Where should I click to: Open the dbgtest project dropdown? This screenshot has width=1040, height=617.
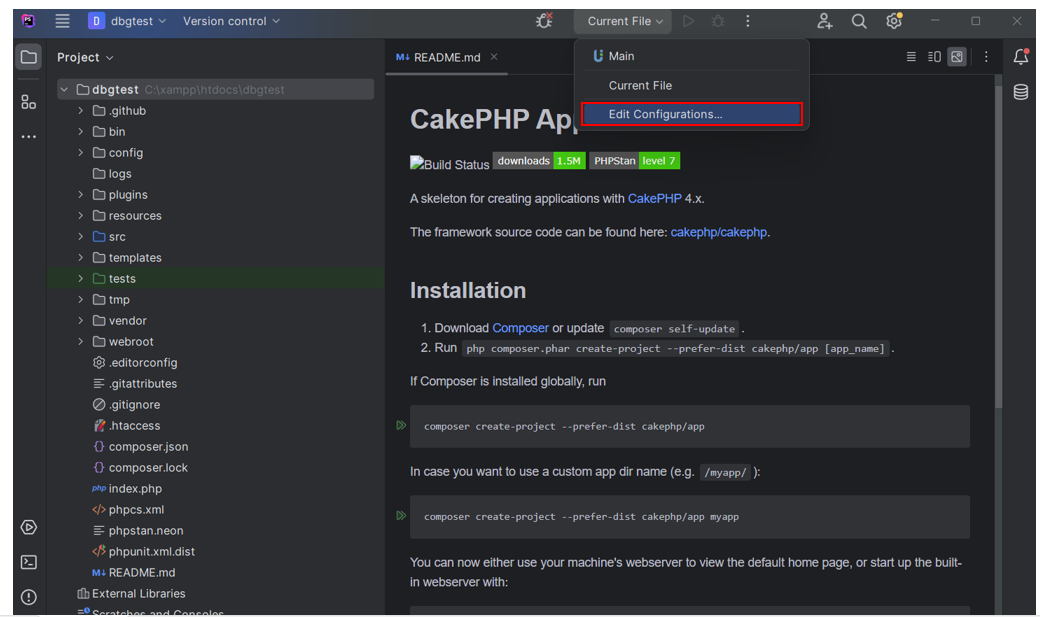(x=127, y=21)
